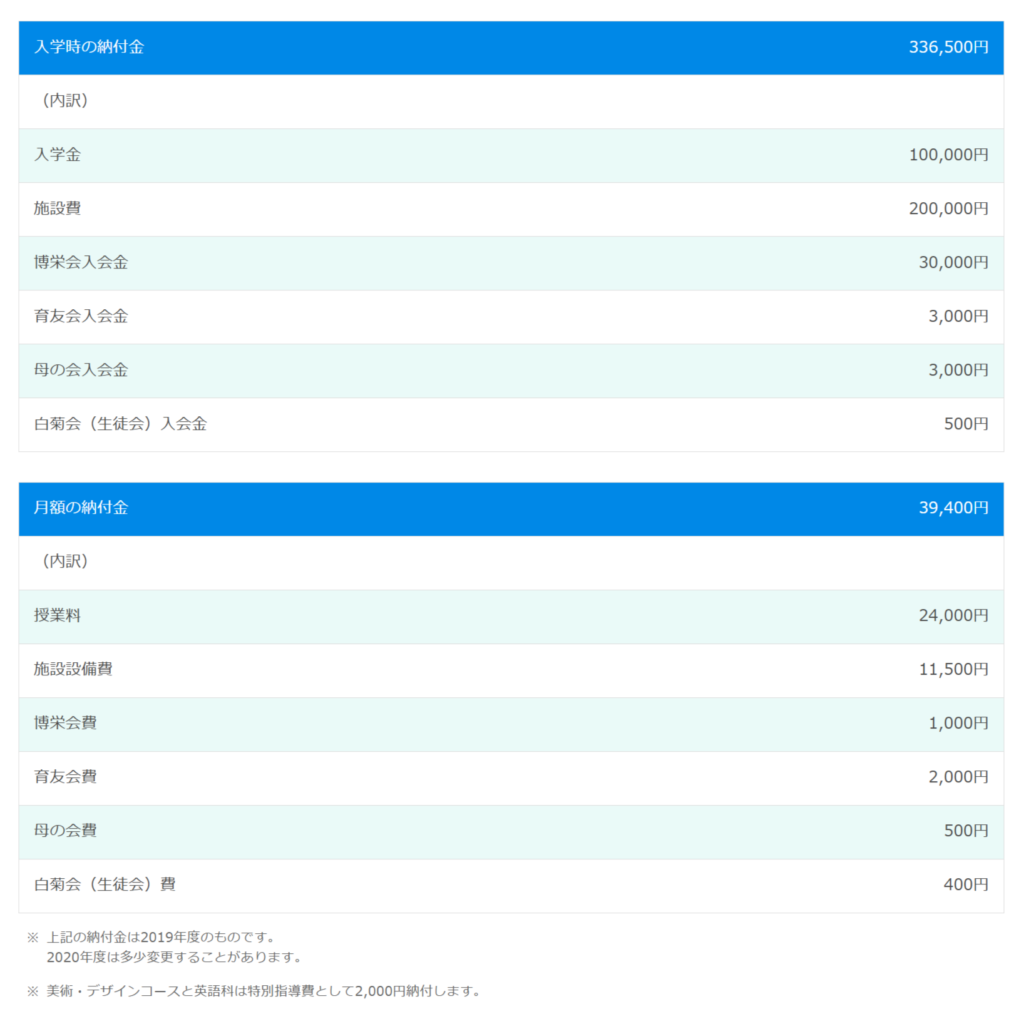Click the 39,400円 monthly total
The width and height of the screenshot is (1024, 1019).
click(953, 508)
